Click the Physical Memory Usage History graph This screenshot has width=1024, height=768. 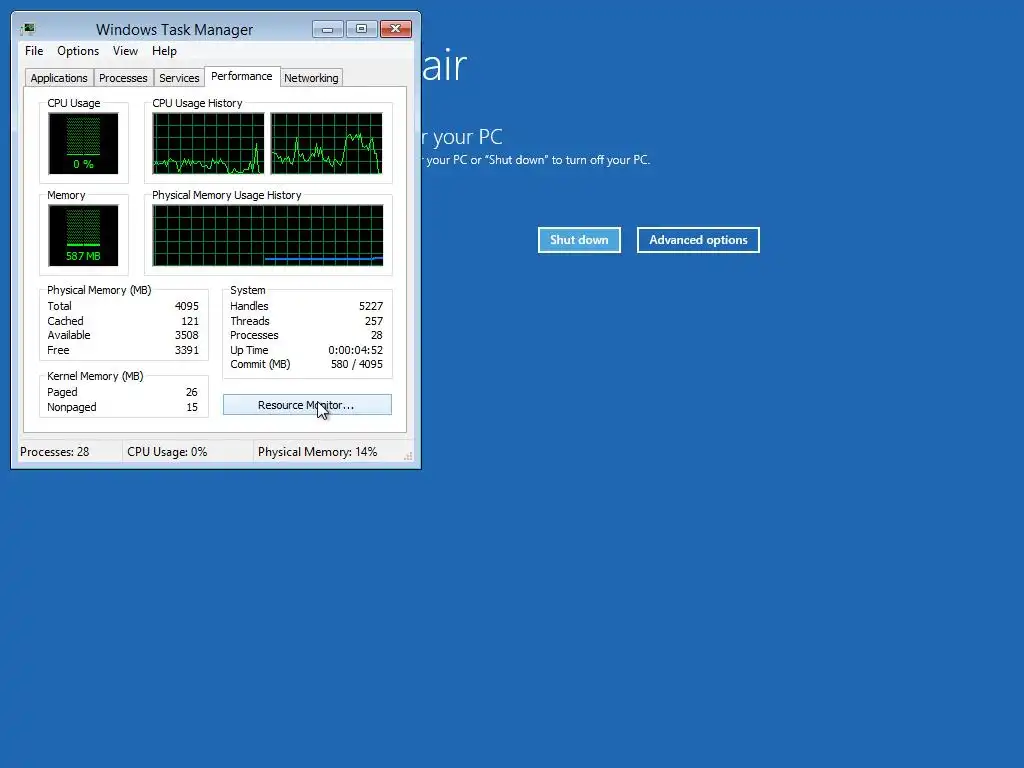(268, 236)
